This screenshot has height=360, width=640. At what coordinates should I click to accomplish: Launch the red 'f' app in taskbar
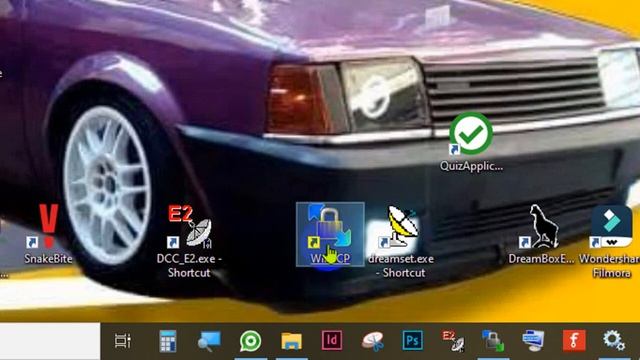point(574,340)
